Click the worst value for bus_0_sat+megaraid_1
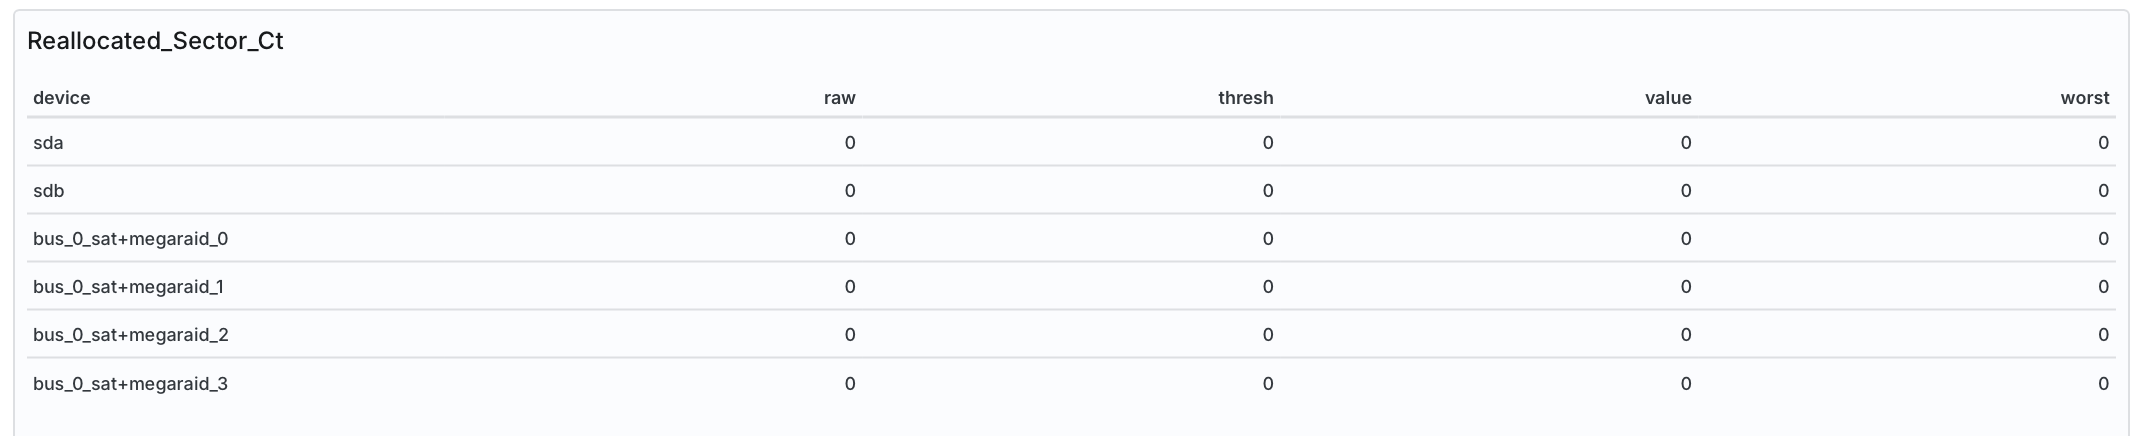This screenshot has height=436, width=2138. pyautogui.click(x=2104, y=287)
